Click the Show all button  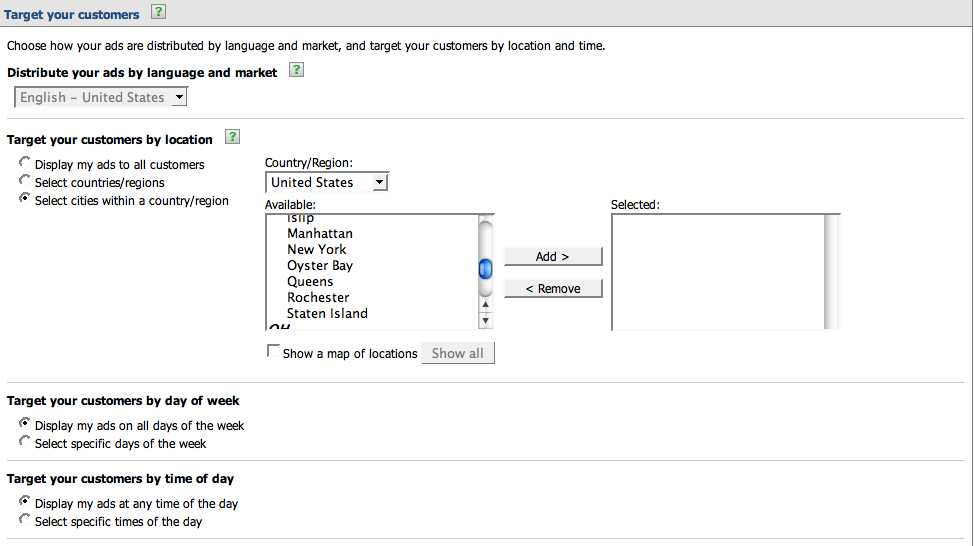pyautogui.click(x=457, y=353)
